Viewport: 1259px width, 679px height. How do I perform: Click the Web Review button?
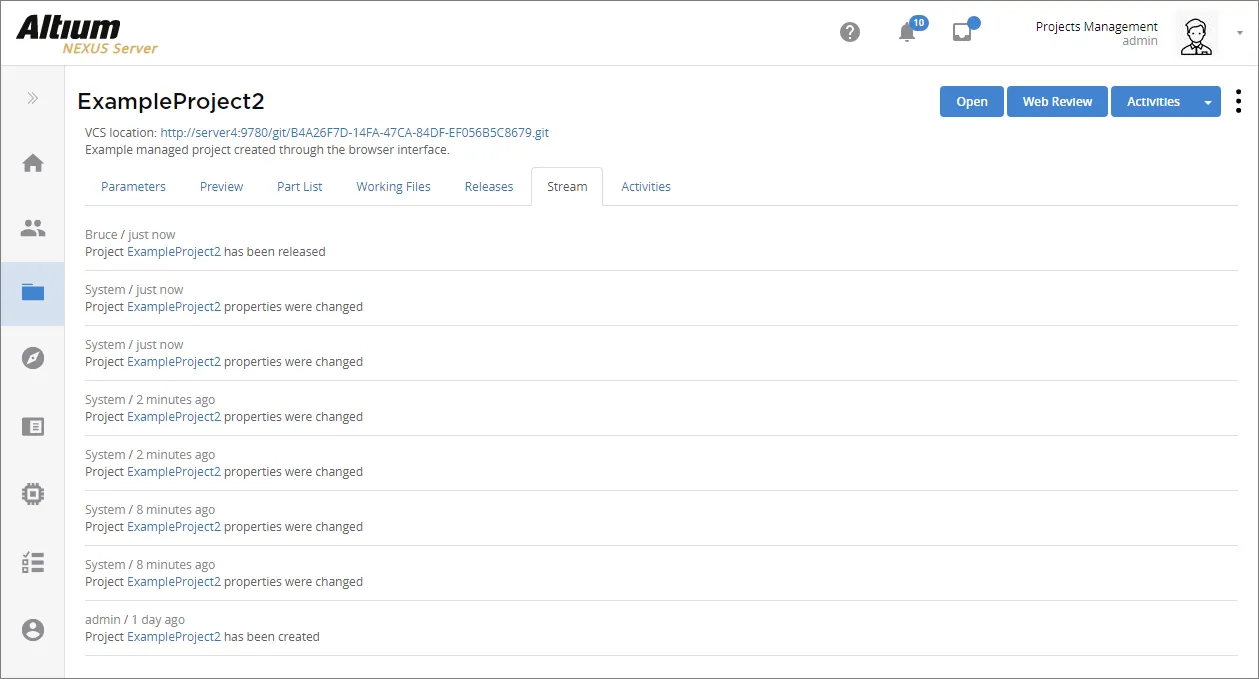[x=1057, y=102]
